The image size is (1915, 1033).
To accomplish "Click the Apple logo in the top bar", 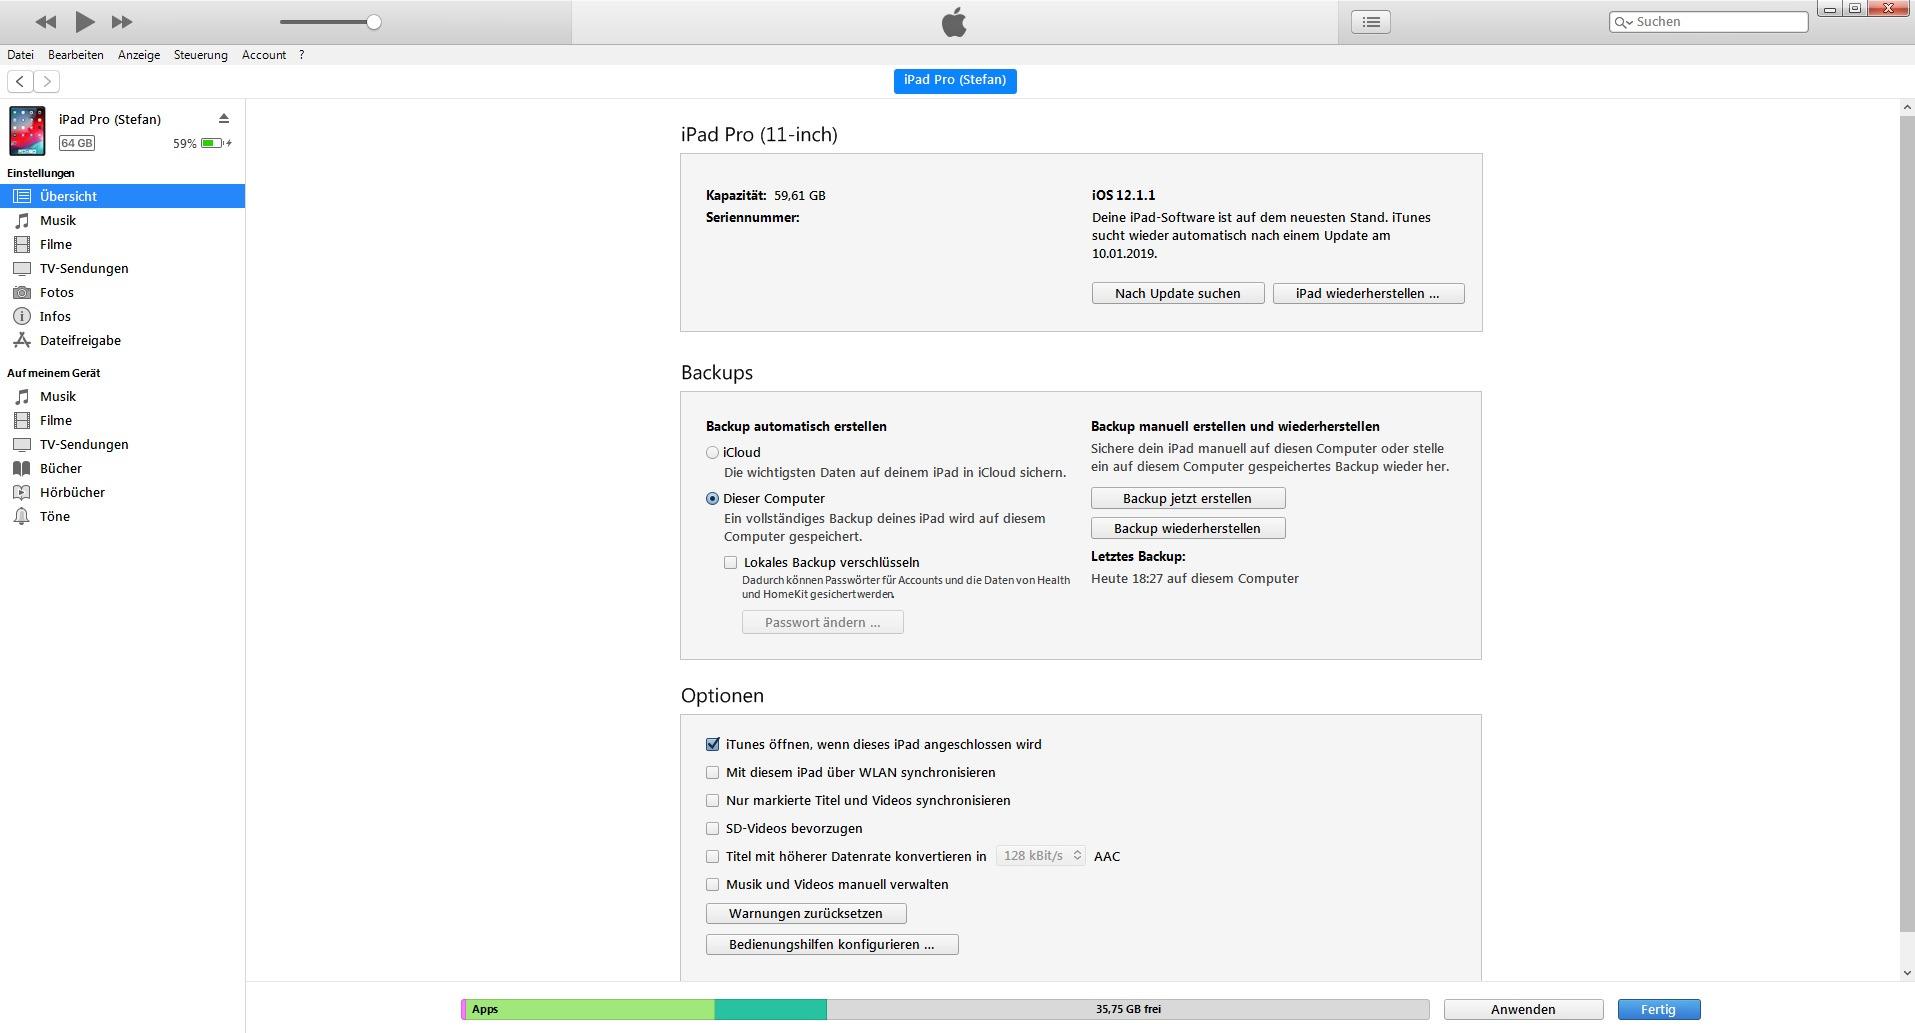I will pyautogui.click(x=954, y=21).
